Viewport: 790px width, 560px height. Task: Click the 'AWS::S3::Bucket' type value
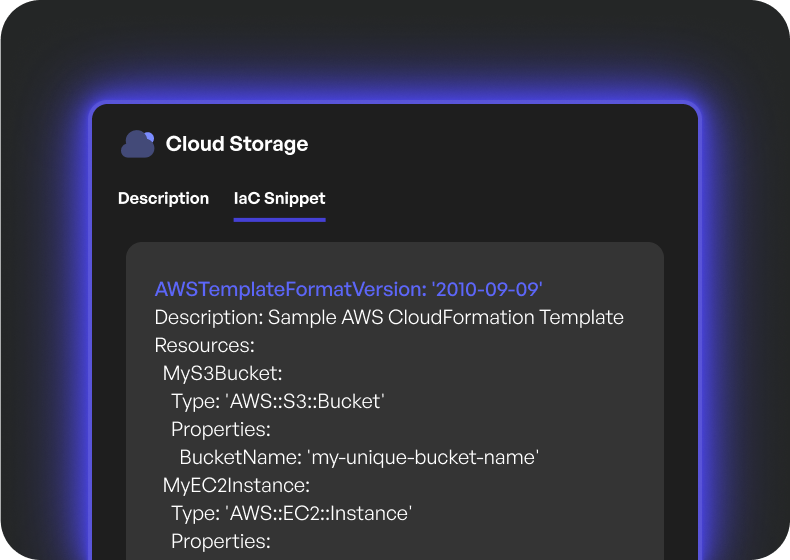click(307, 402)
